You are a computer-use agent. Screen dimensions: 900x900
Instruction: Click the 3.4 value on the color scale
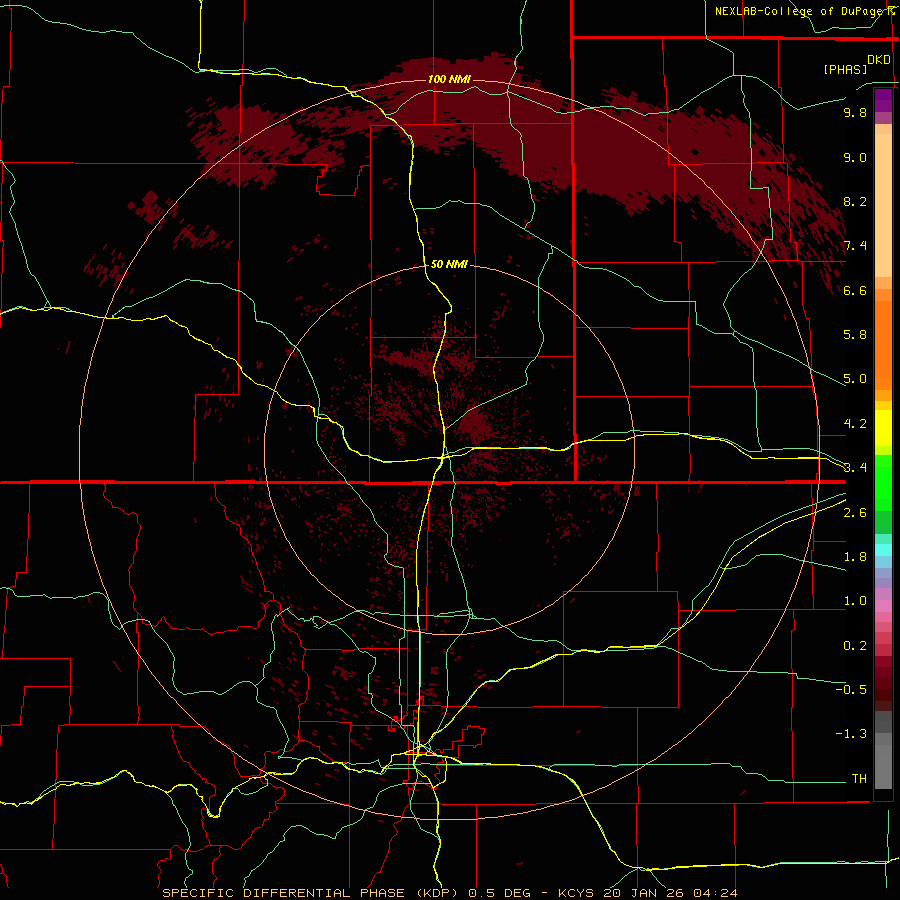[855, 468]
